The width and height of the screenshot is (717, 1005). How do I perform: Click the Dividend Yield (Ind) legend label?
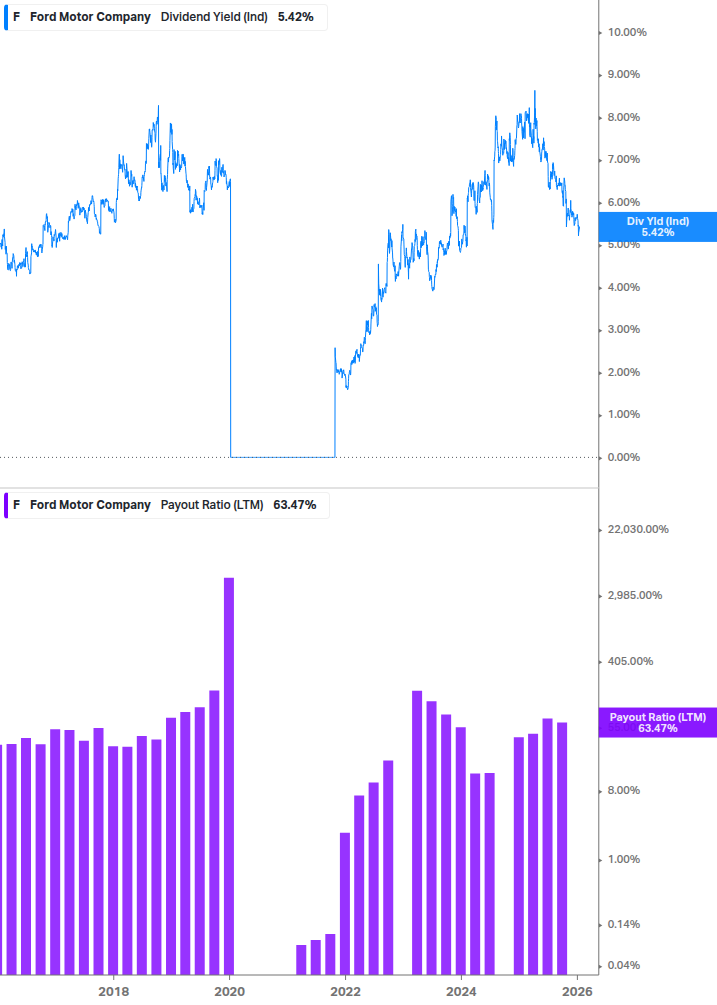214,17
